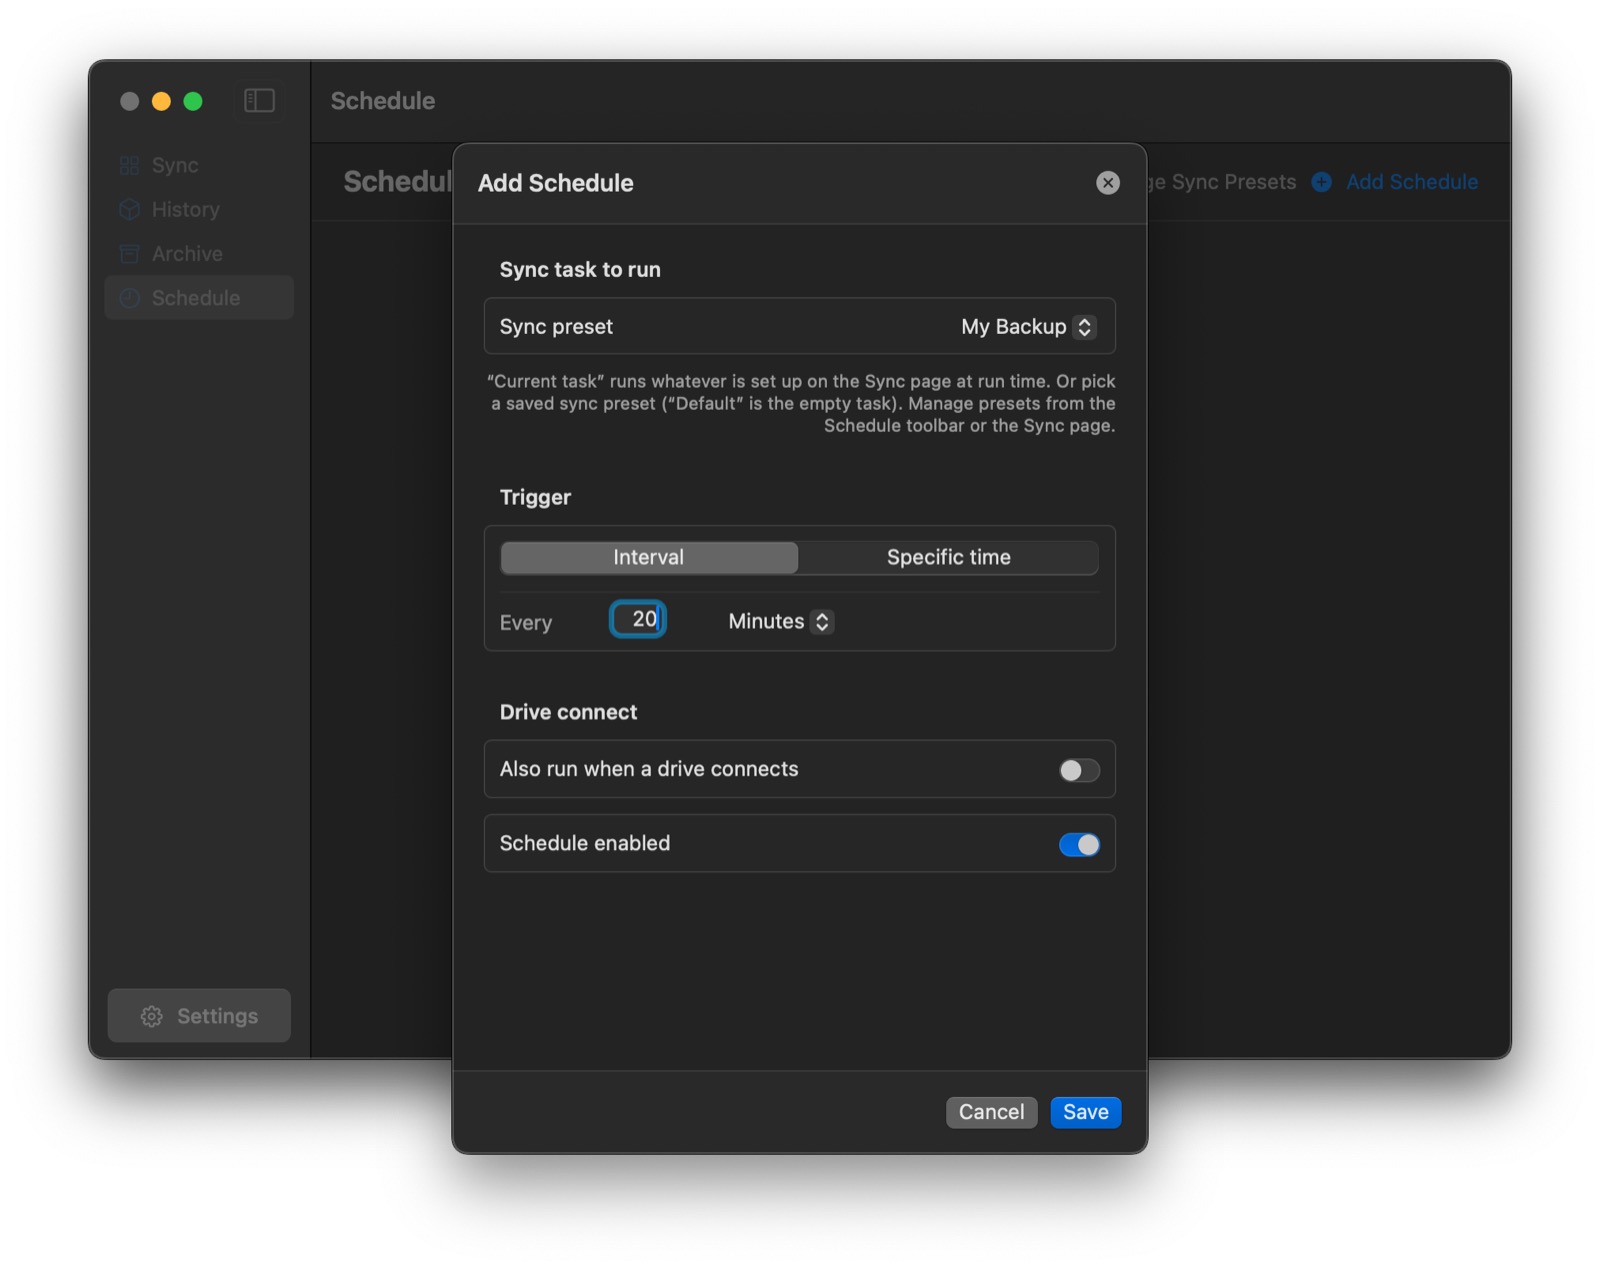Enable Also run when a drive connects
Screen dimensions: 1600x1271
click(x=1079, y=770)
